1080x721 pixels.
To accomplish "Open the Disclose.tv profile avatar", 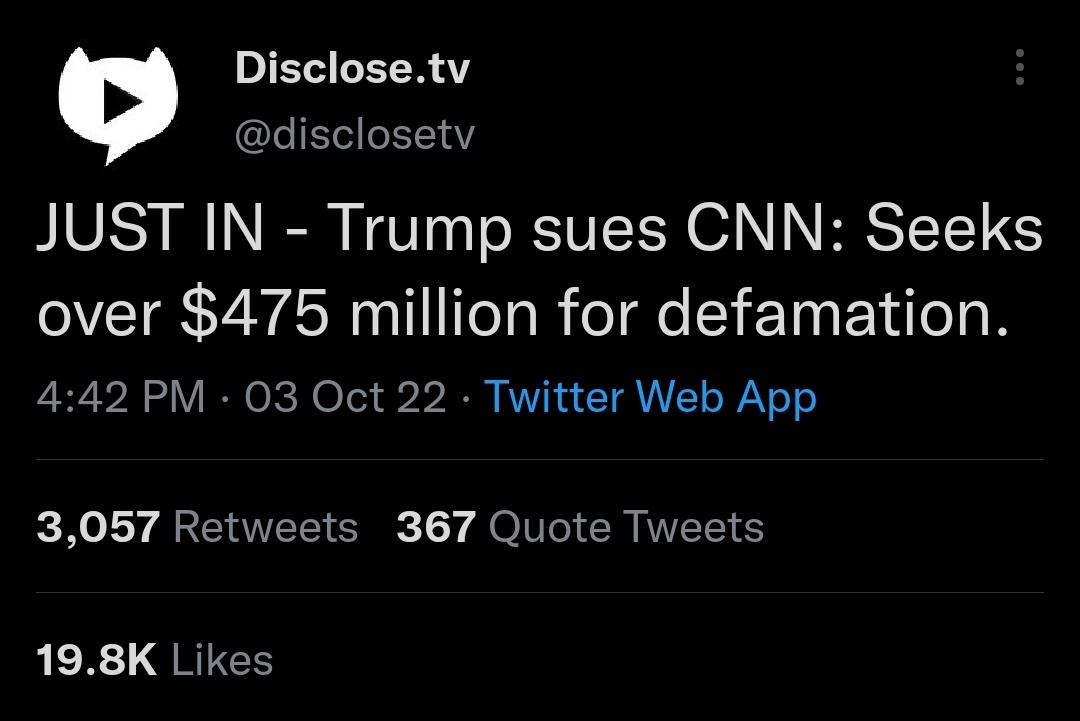I will click(118, 101).
